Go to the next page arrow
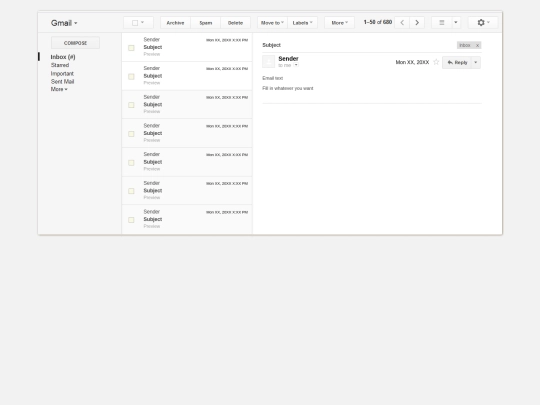The width and height of the screenshot is (540, 405). pyautogui.click(x=417, y=23)
